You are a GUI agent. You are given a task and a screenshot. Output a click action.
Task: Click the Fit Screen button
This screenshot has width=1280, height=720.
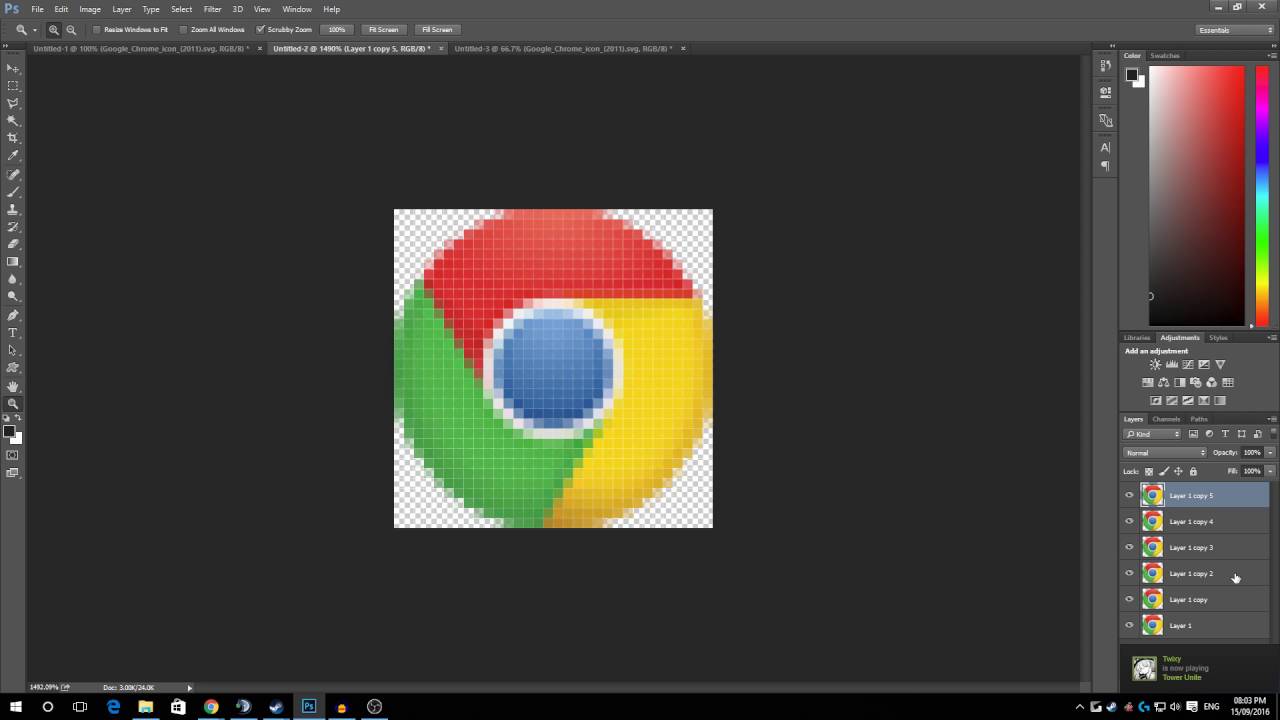point(383,30)
